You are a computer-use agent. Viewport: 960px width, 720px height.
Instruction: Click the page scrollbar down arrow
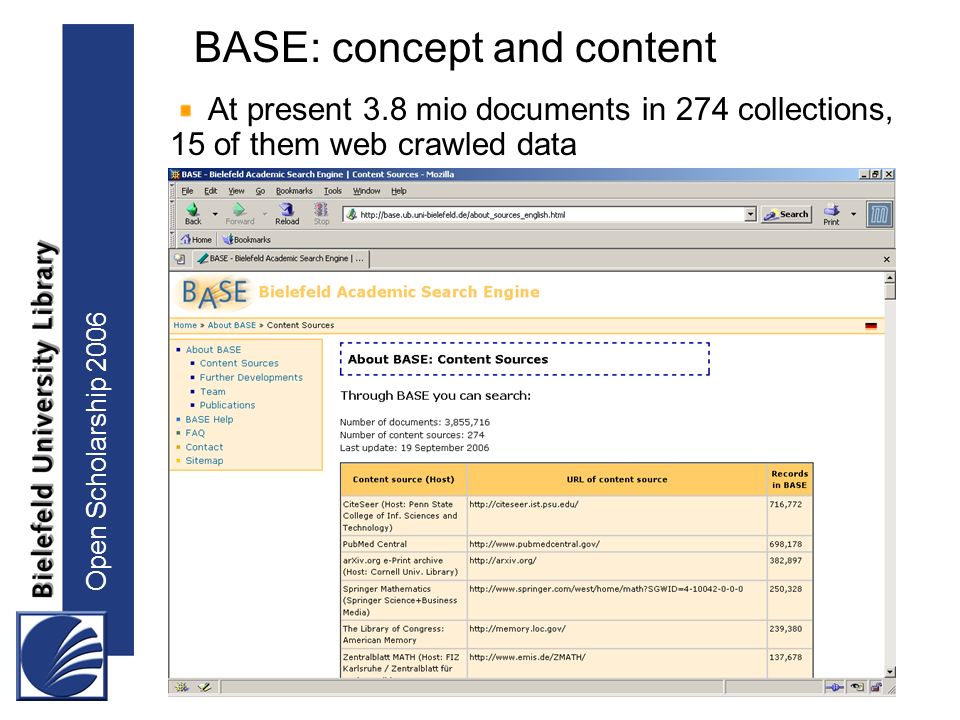coord(890,672)
